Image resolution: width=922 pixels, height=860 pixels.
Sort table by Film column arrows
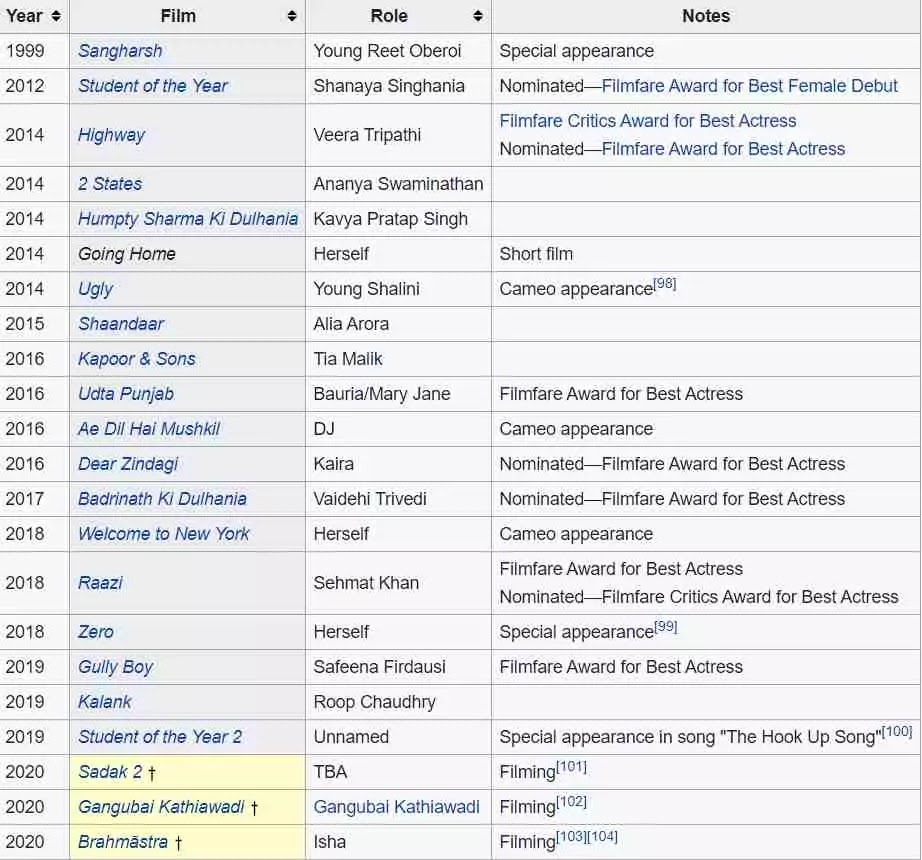pos(292,16)
